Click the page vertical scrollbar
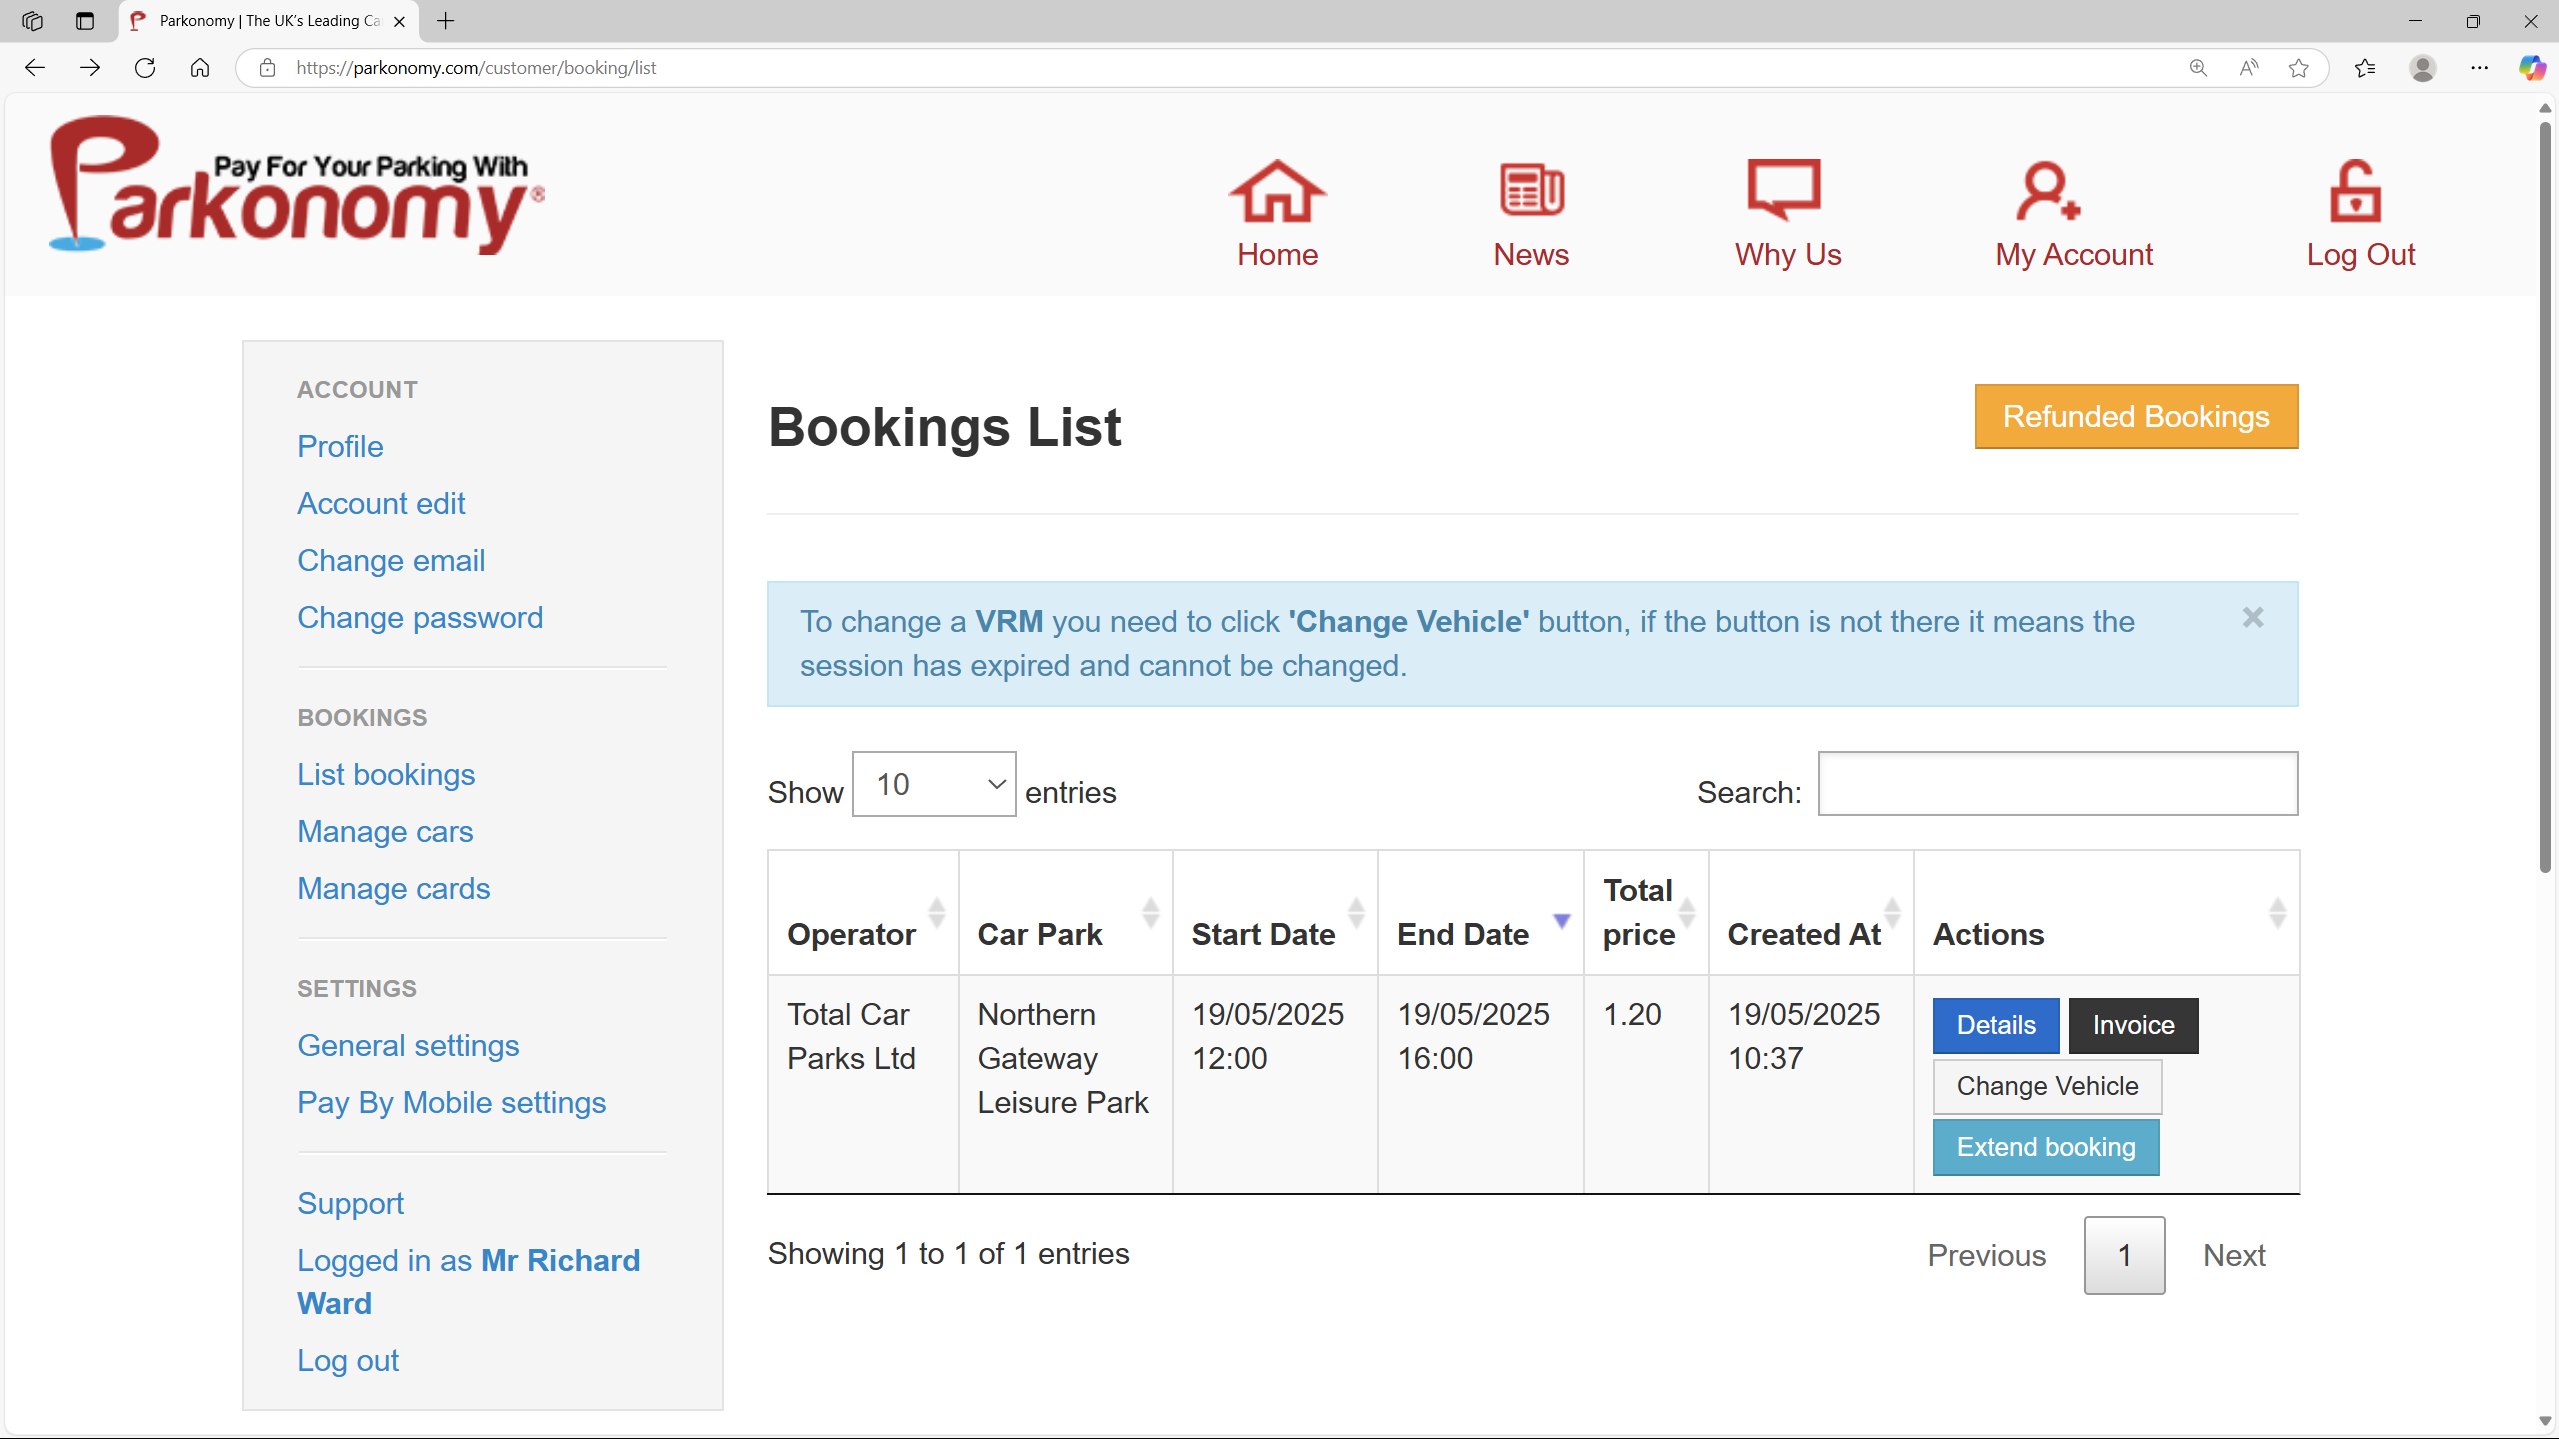 [2546, 500]
